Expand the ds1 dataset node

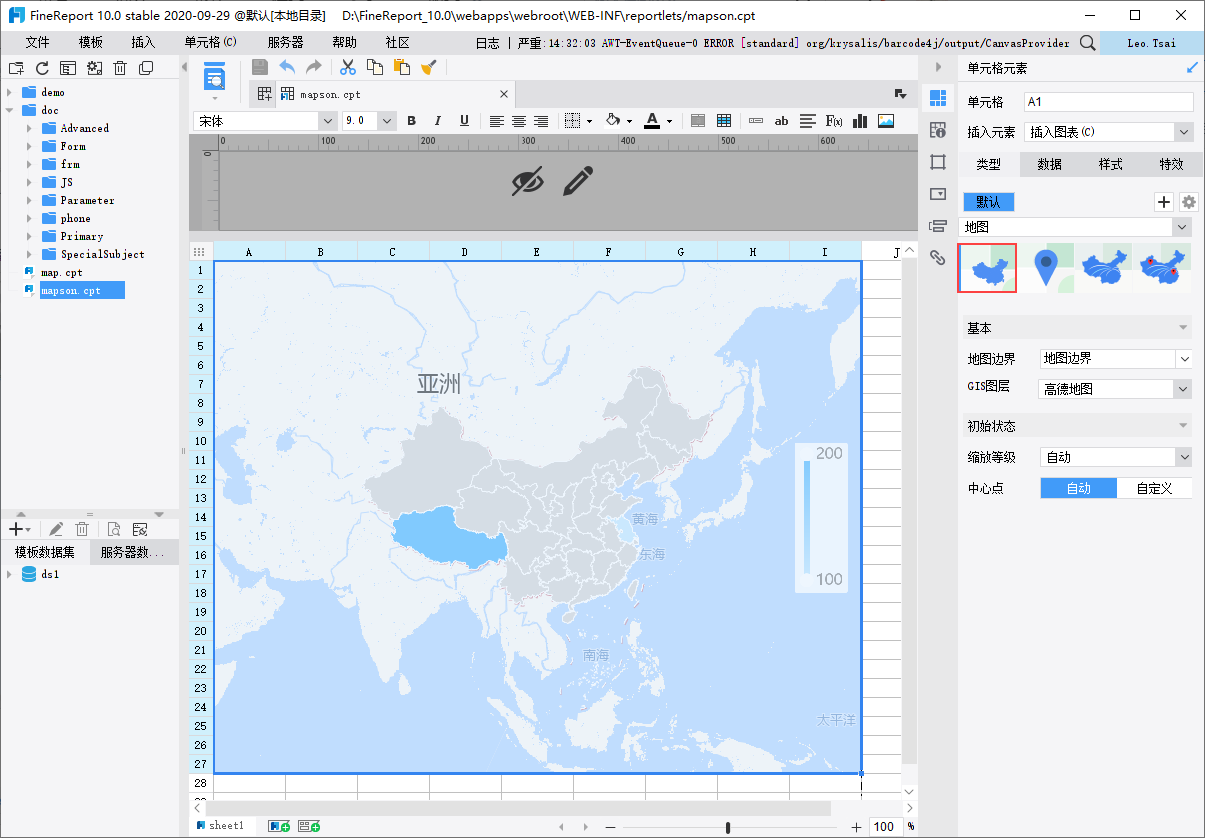click(x=9, y=574)
